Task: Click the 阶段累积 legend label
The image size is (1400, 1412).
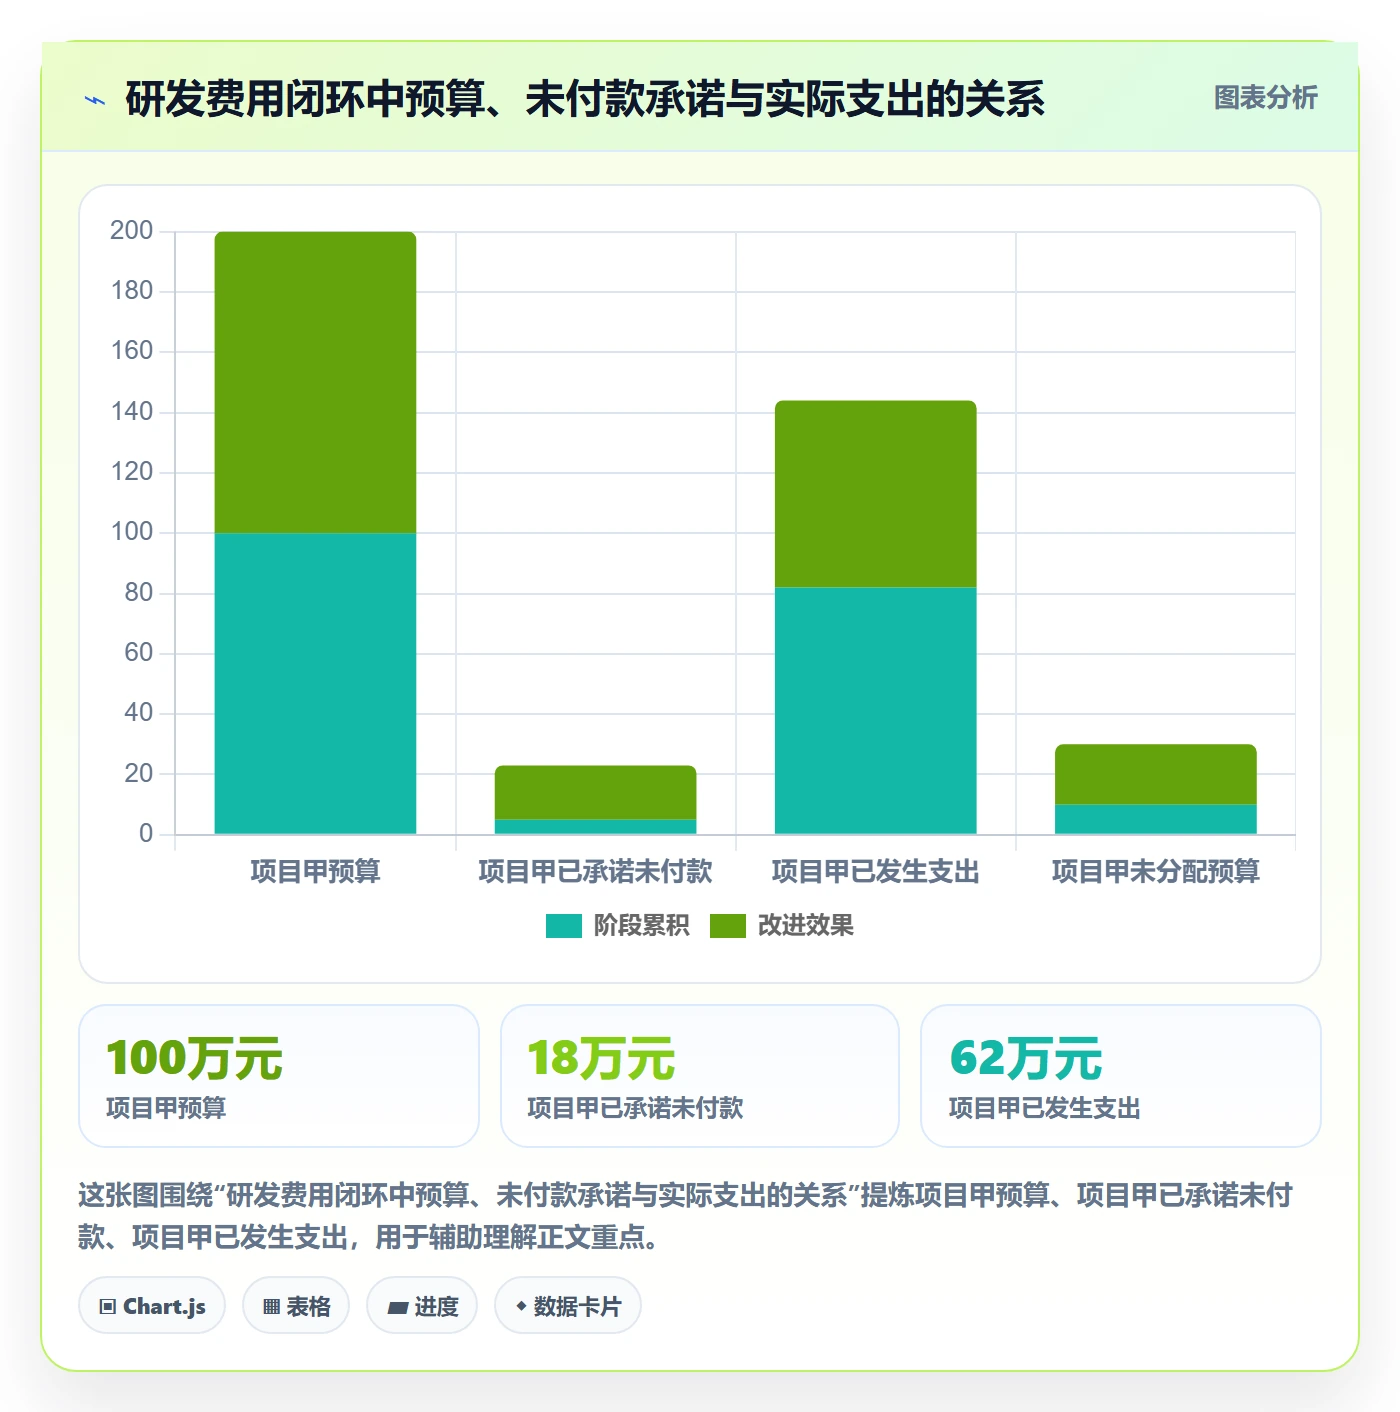Action: 641,926
